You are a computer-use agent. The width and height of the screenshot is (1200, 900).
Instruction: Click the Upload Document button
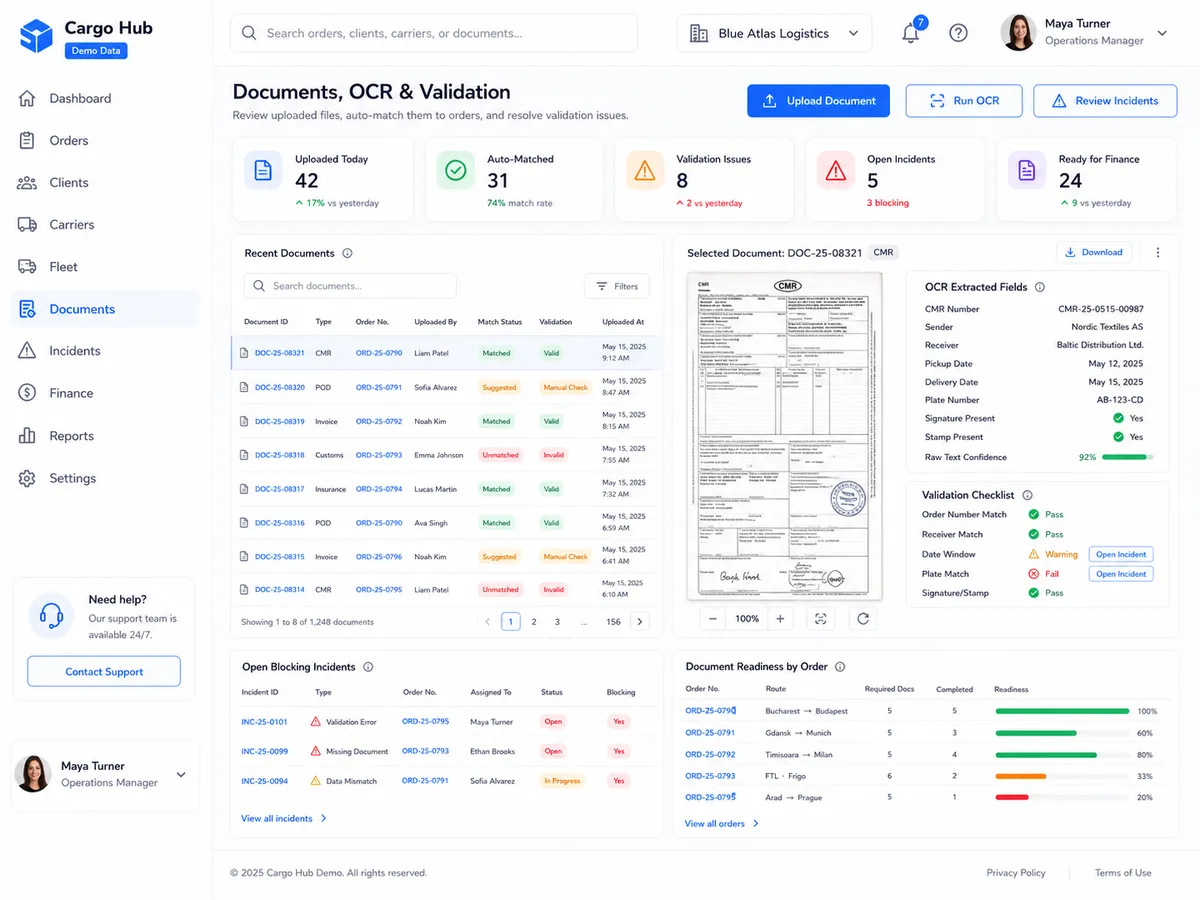tap(818, 101)
